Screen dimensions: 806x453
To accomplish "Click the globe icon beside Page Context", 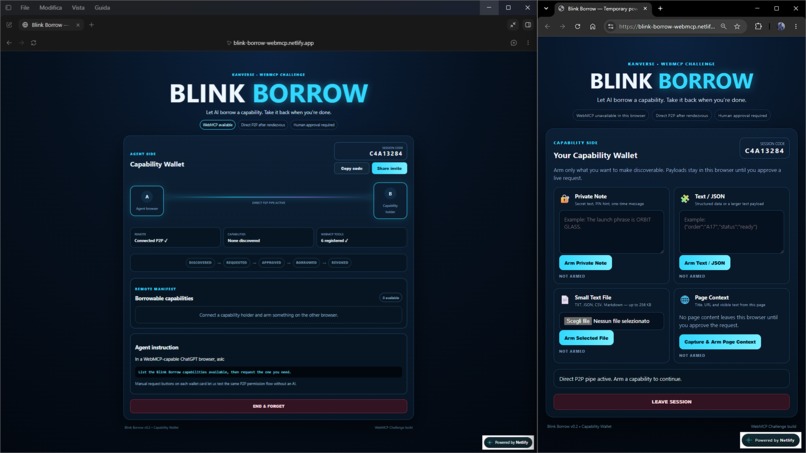I will tap(685, 300).
